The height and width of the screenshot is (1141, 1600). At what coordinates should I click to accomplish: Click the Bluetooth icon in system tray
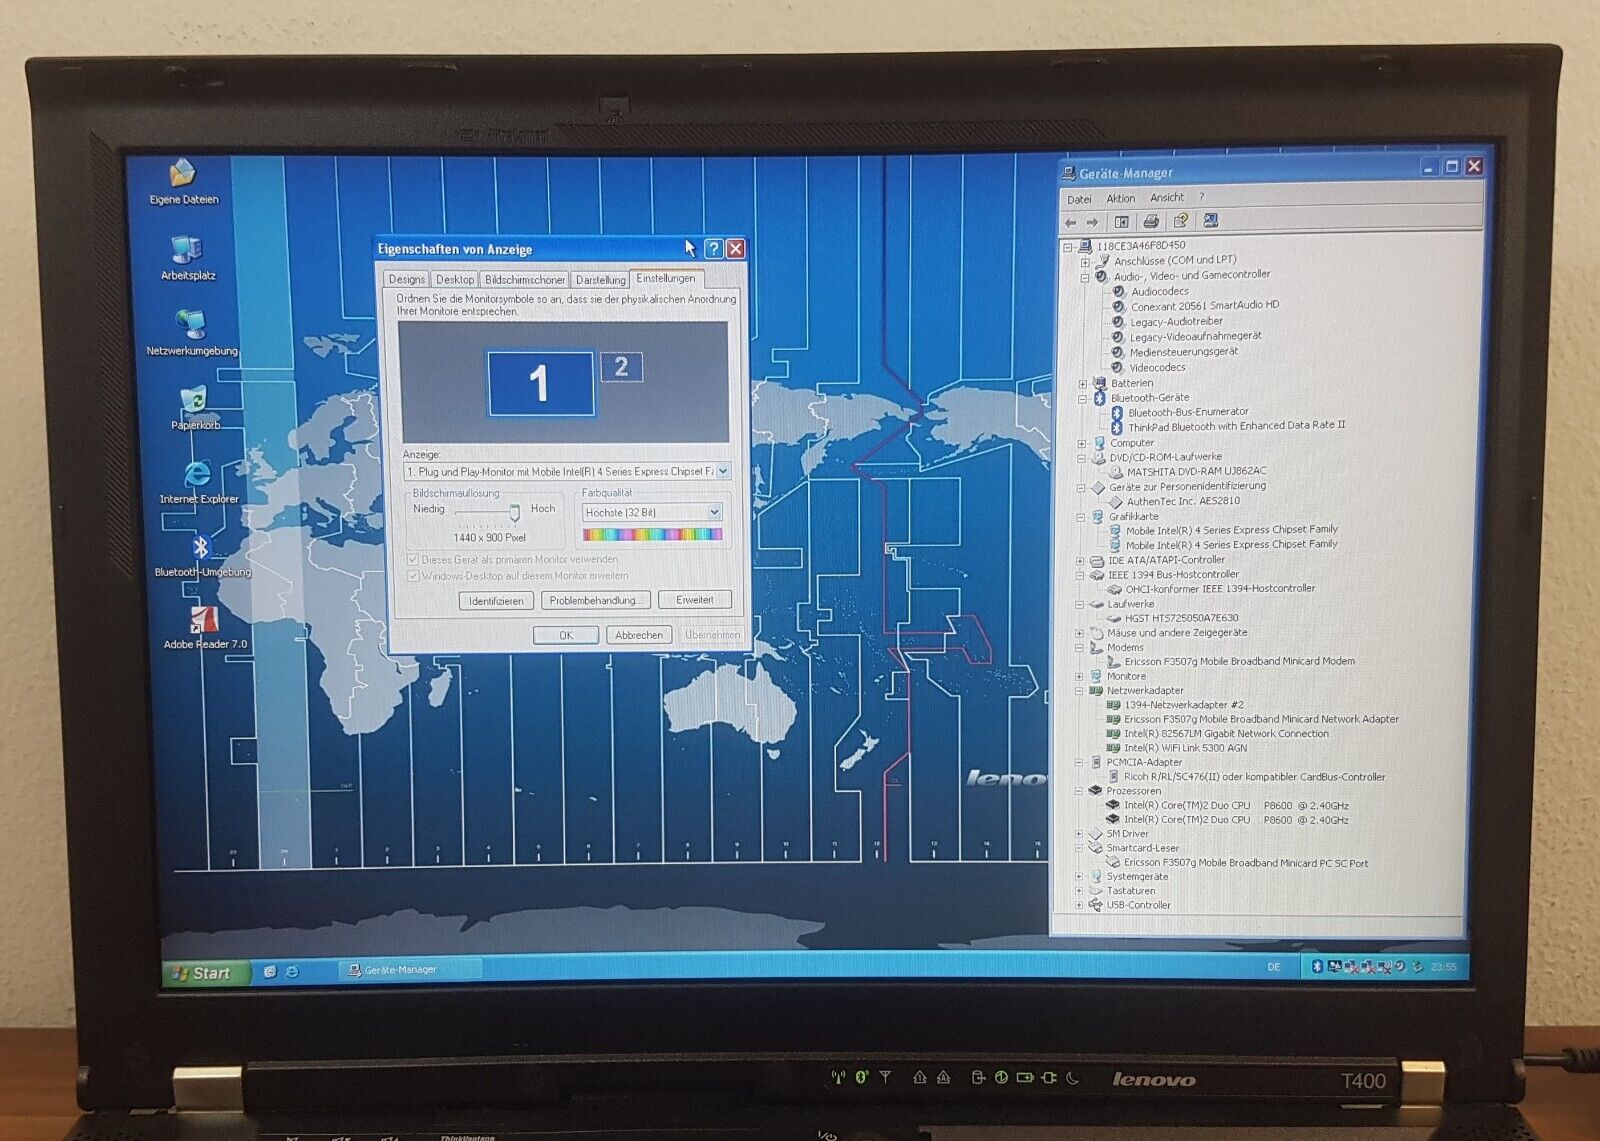click(x=1317, y=966)
